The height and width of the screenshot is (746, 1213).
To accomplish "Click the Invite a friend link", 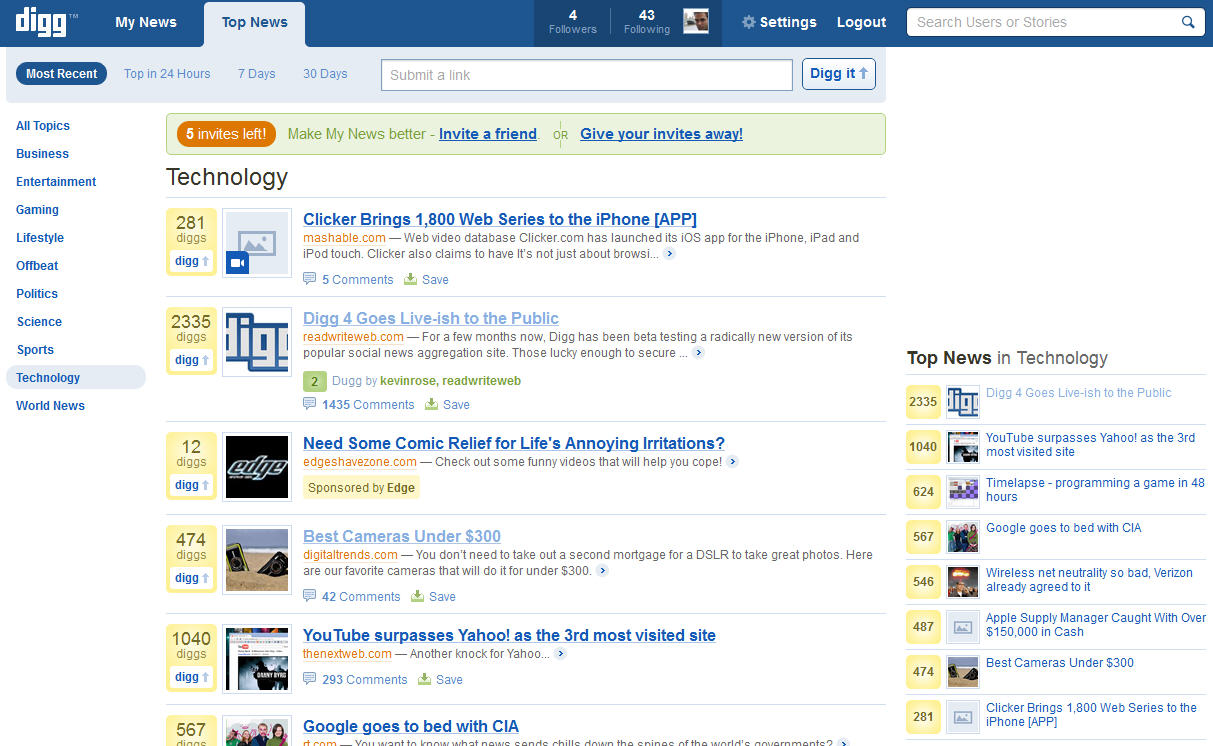I will [x=488, y=134].
